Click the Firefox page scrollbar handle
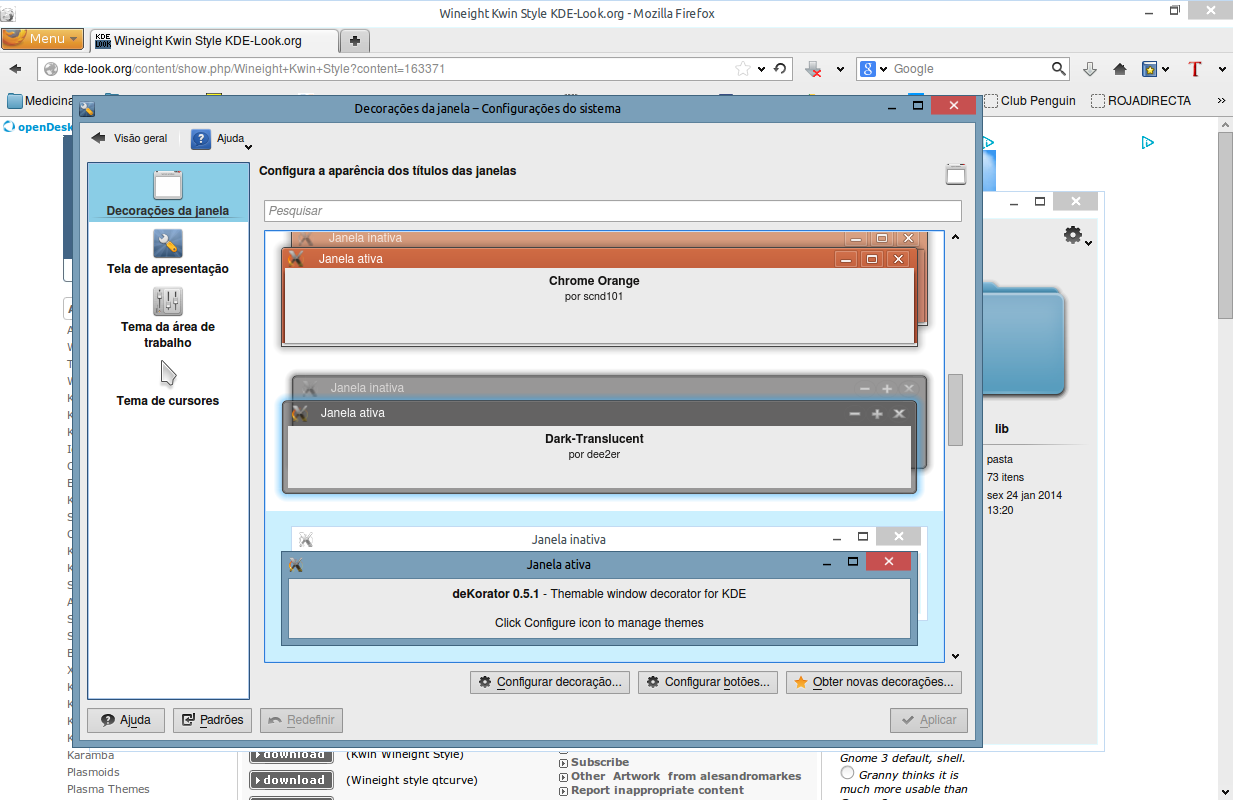1233x800 pixels. 1225,223
